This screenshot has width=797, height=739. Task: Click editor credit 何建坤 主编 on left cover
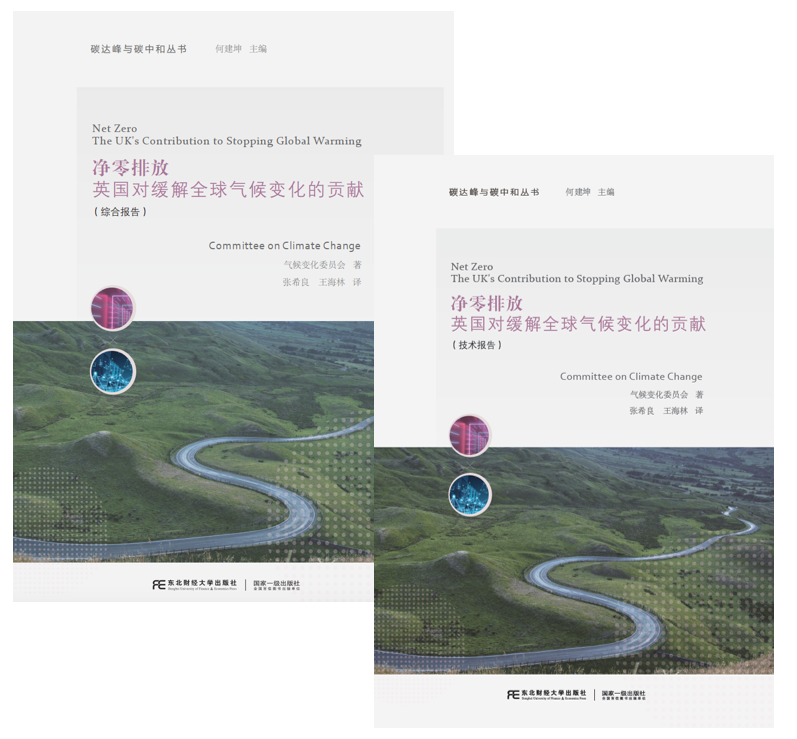(x=241, y=49)
